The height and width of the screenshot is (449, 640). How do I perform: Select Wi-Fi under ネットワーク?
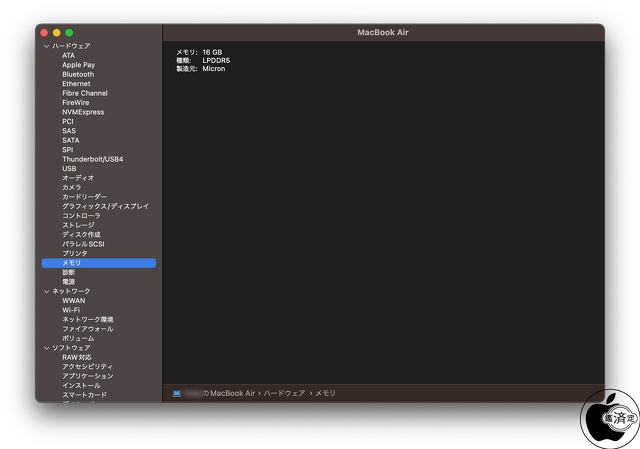71,310
